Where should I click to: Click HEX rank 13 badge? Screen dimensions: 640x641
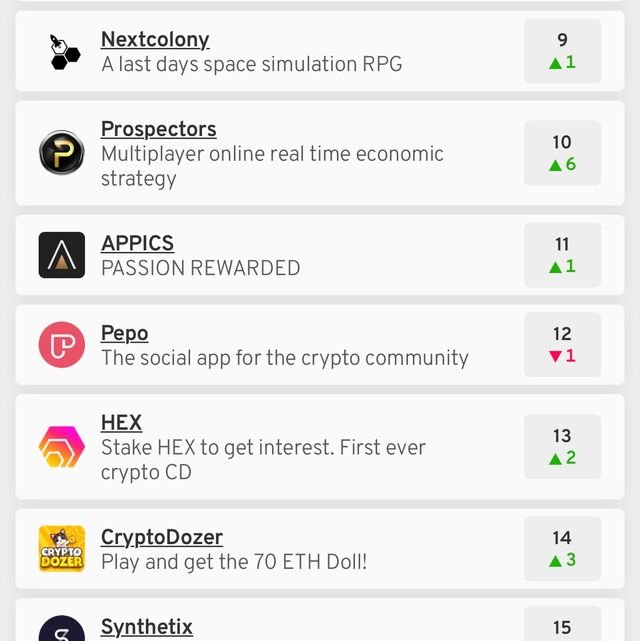coord(562,447)
